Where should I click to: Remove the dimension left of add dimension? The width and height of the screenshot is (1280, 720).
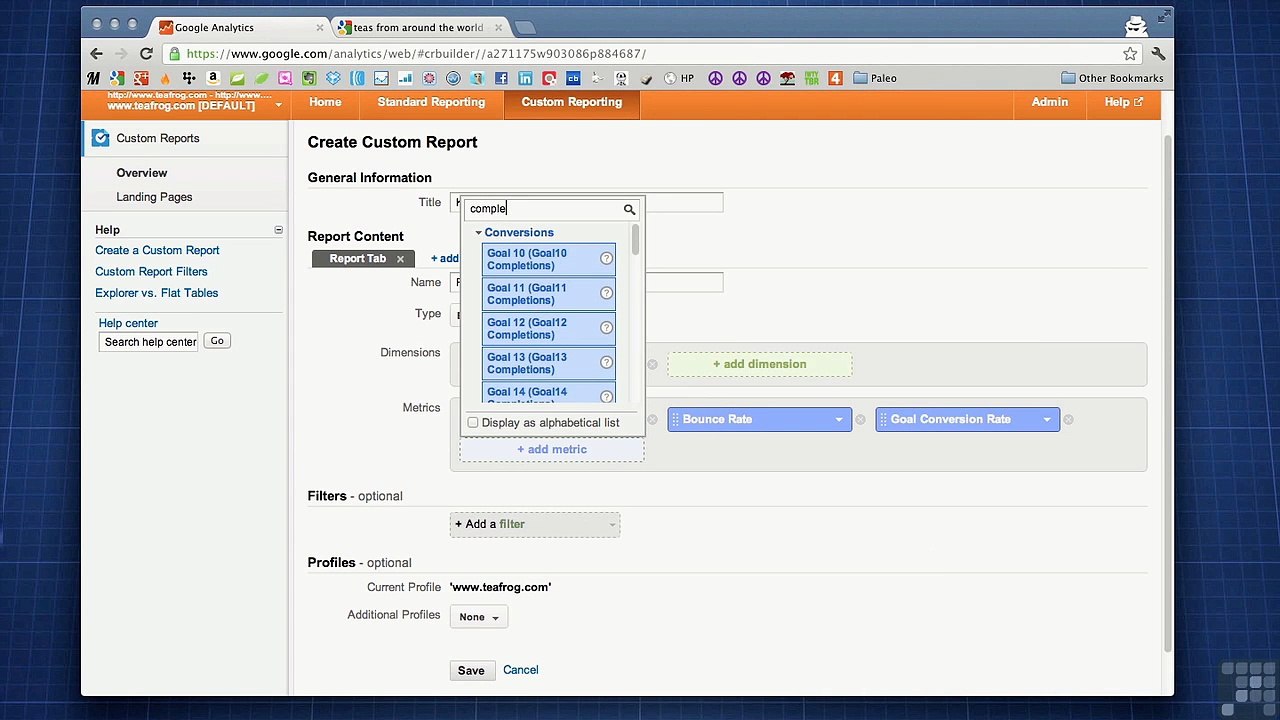pyautogui.click(x=652, y=364)
